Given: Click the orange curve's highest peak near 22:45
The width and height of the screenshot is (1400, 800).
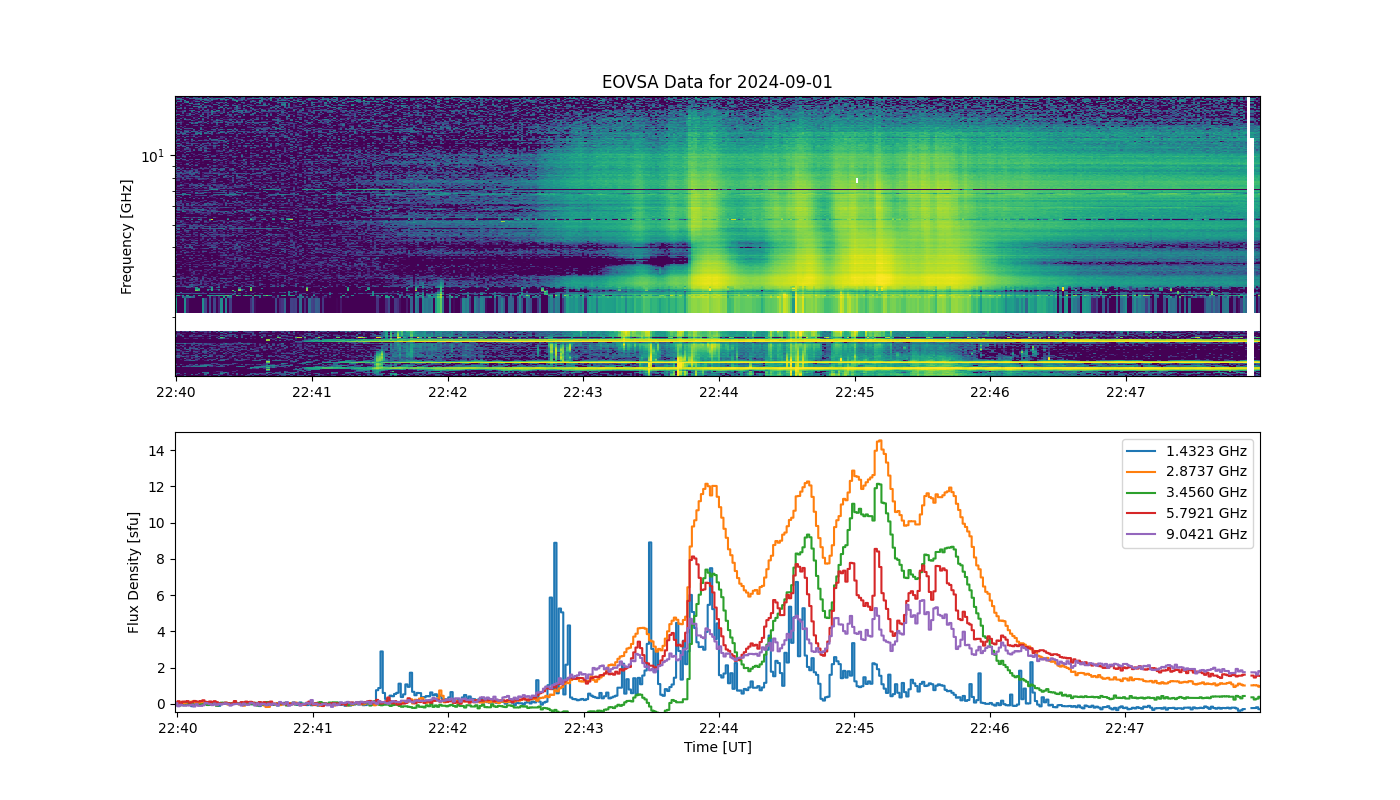Looking at the screenshot, I should (x=879, y=441).
